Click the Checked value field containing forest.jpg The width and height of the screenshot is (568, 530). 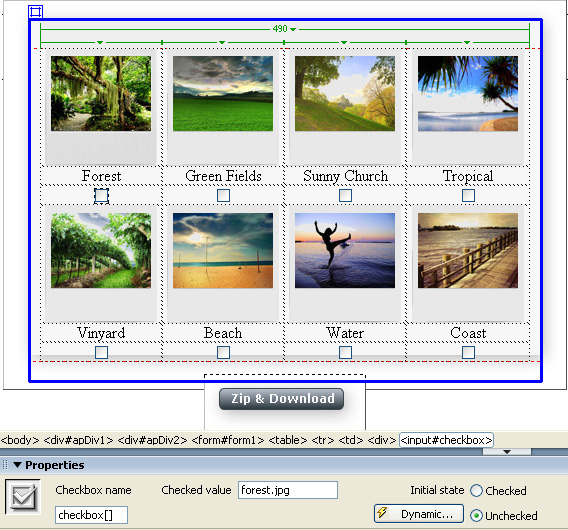pos(288,490)
